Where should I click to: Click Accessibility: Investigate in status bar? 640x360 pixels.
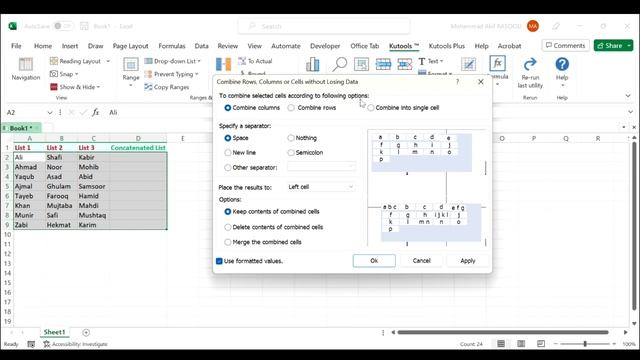[76, 344]
